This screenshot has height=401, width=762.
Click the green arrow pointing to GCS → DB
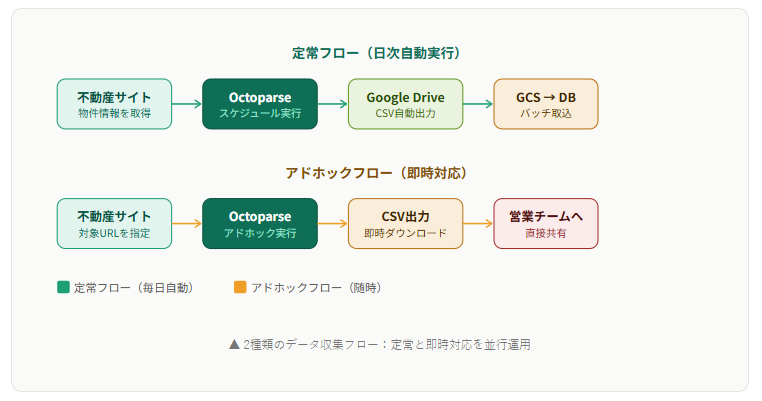[478, 104]
